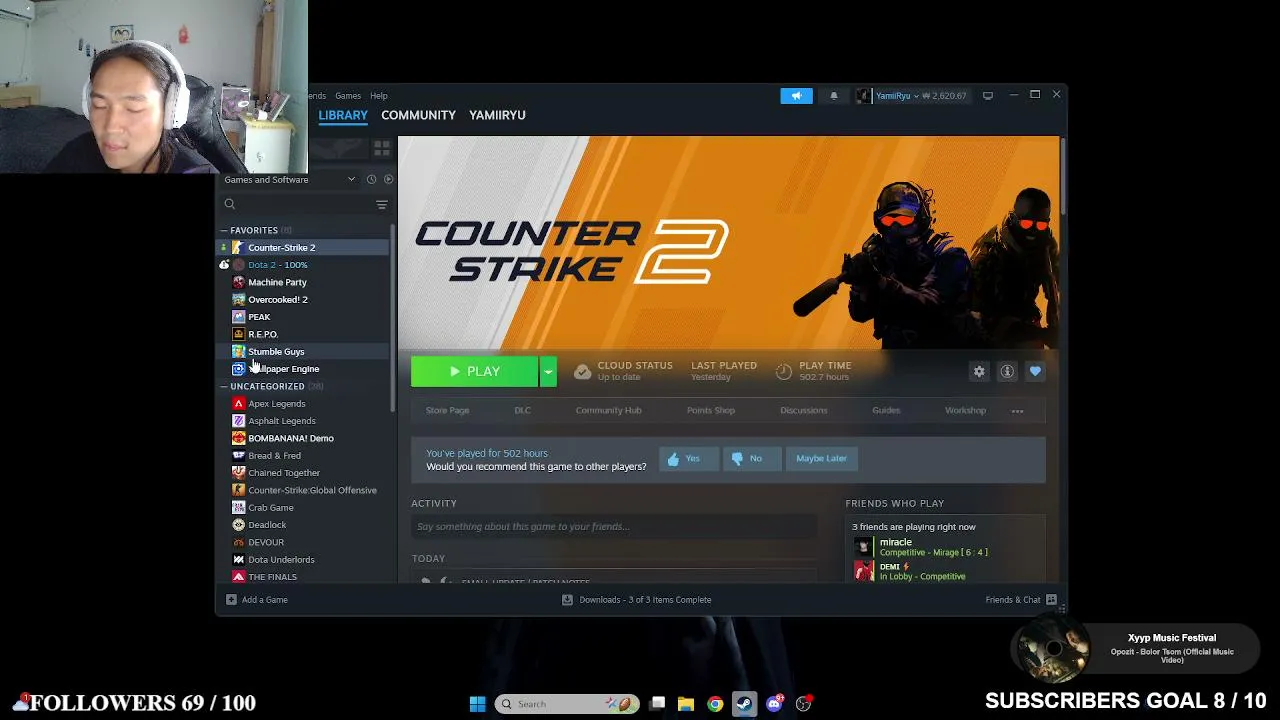The height and width of the screenshot is (720, 1280).
Task: Open Counter-Strike 2 settings gear
Action: point(979,371)
